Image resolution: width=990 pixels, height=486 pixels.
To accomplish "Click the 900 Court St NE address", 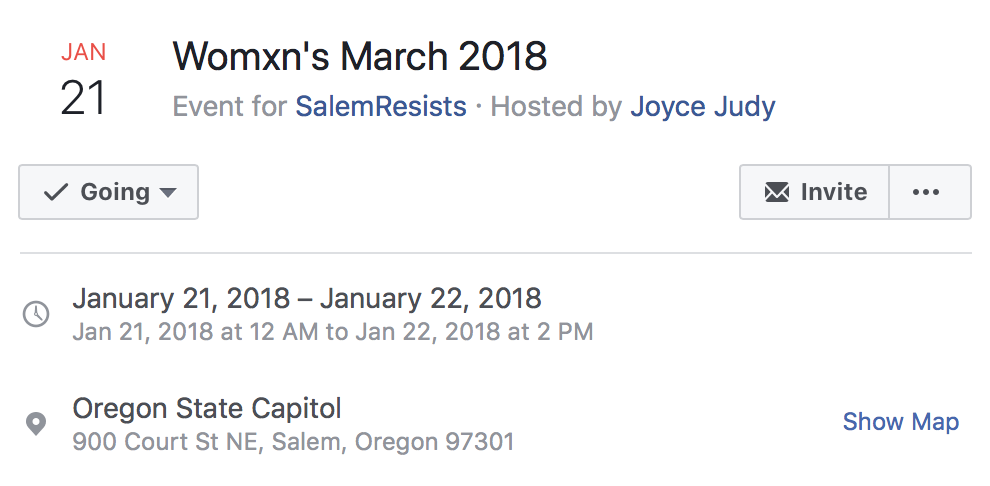I will [293, 441].
